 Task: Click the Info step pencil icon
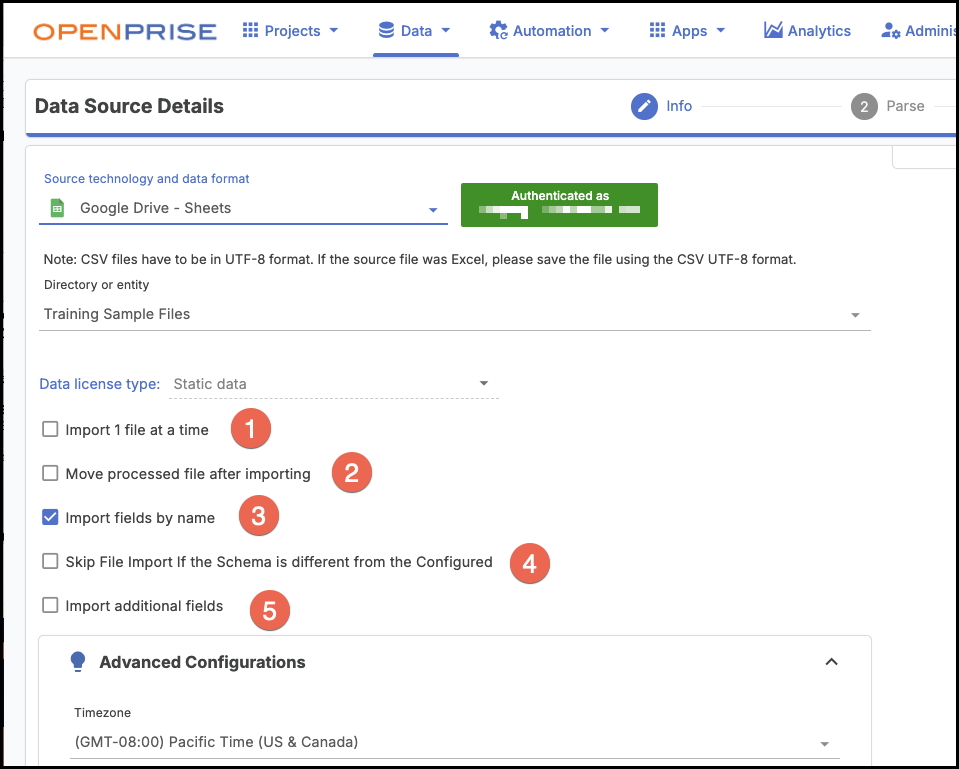[644, 106]
